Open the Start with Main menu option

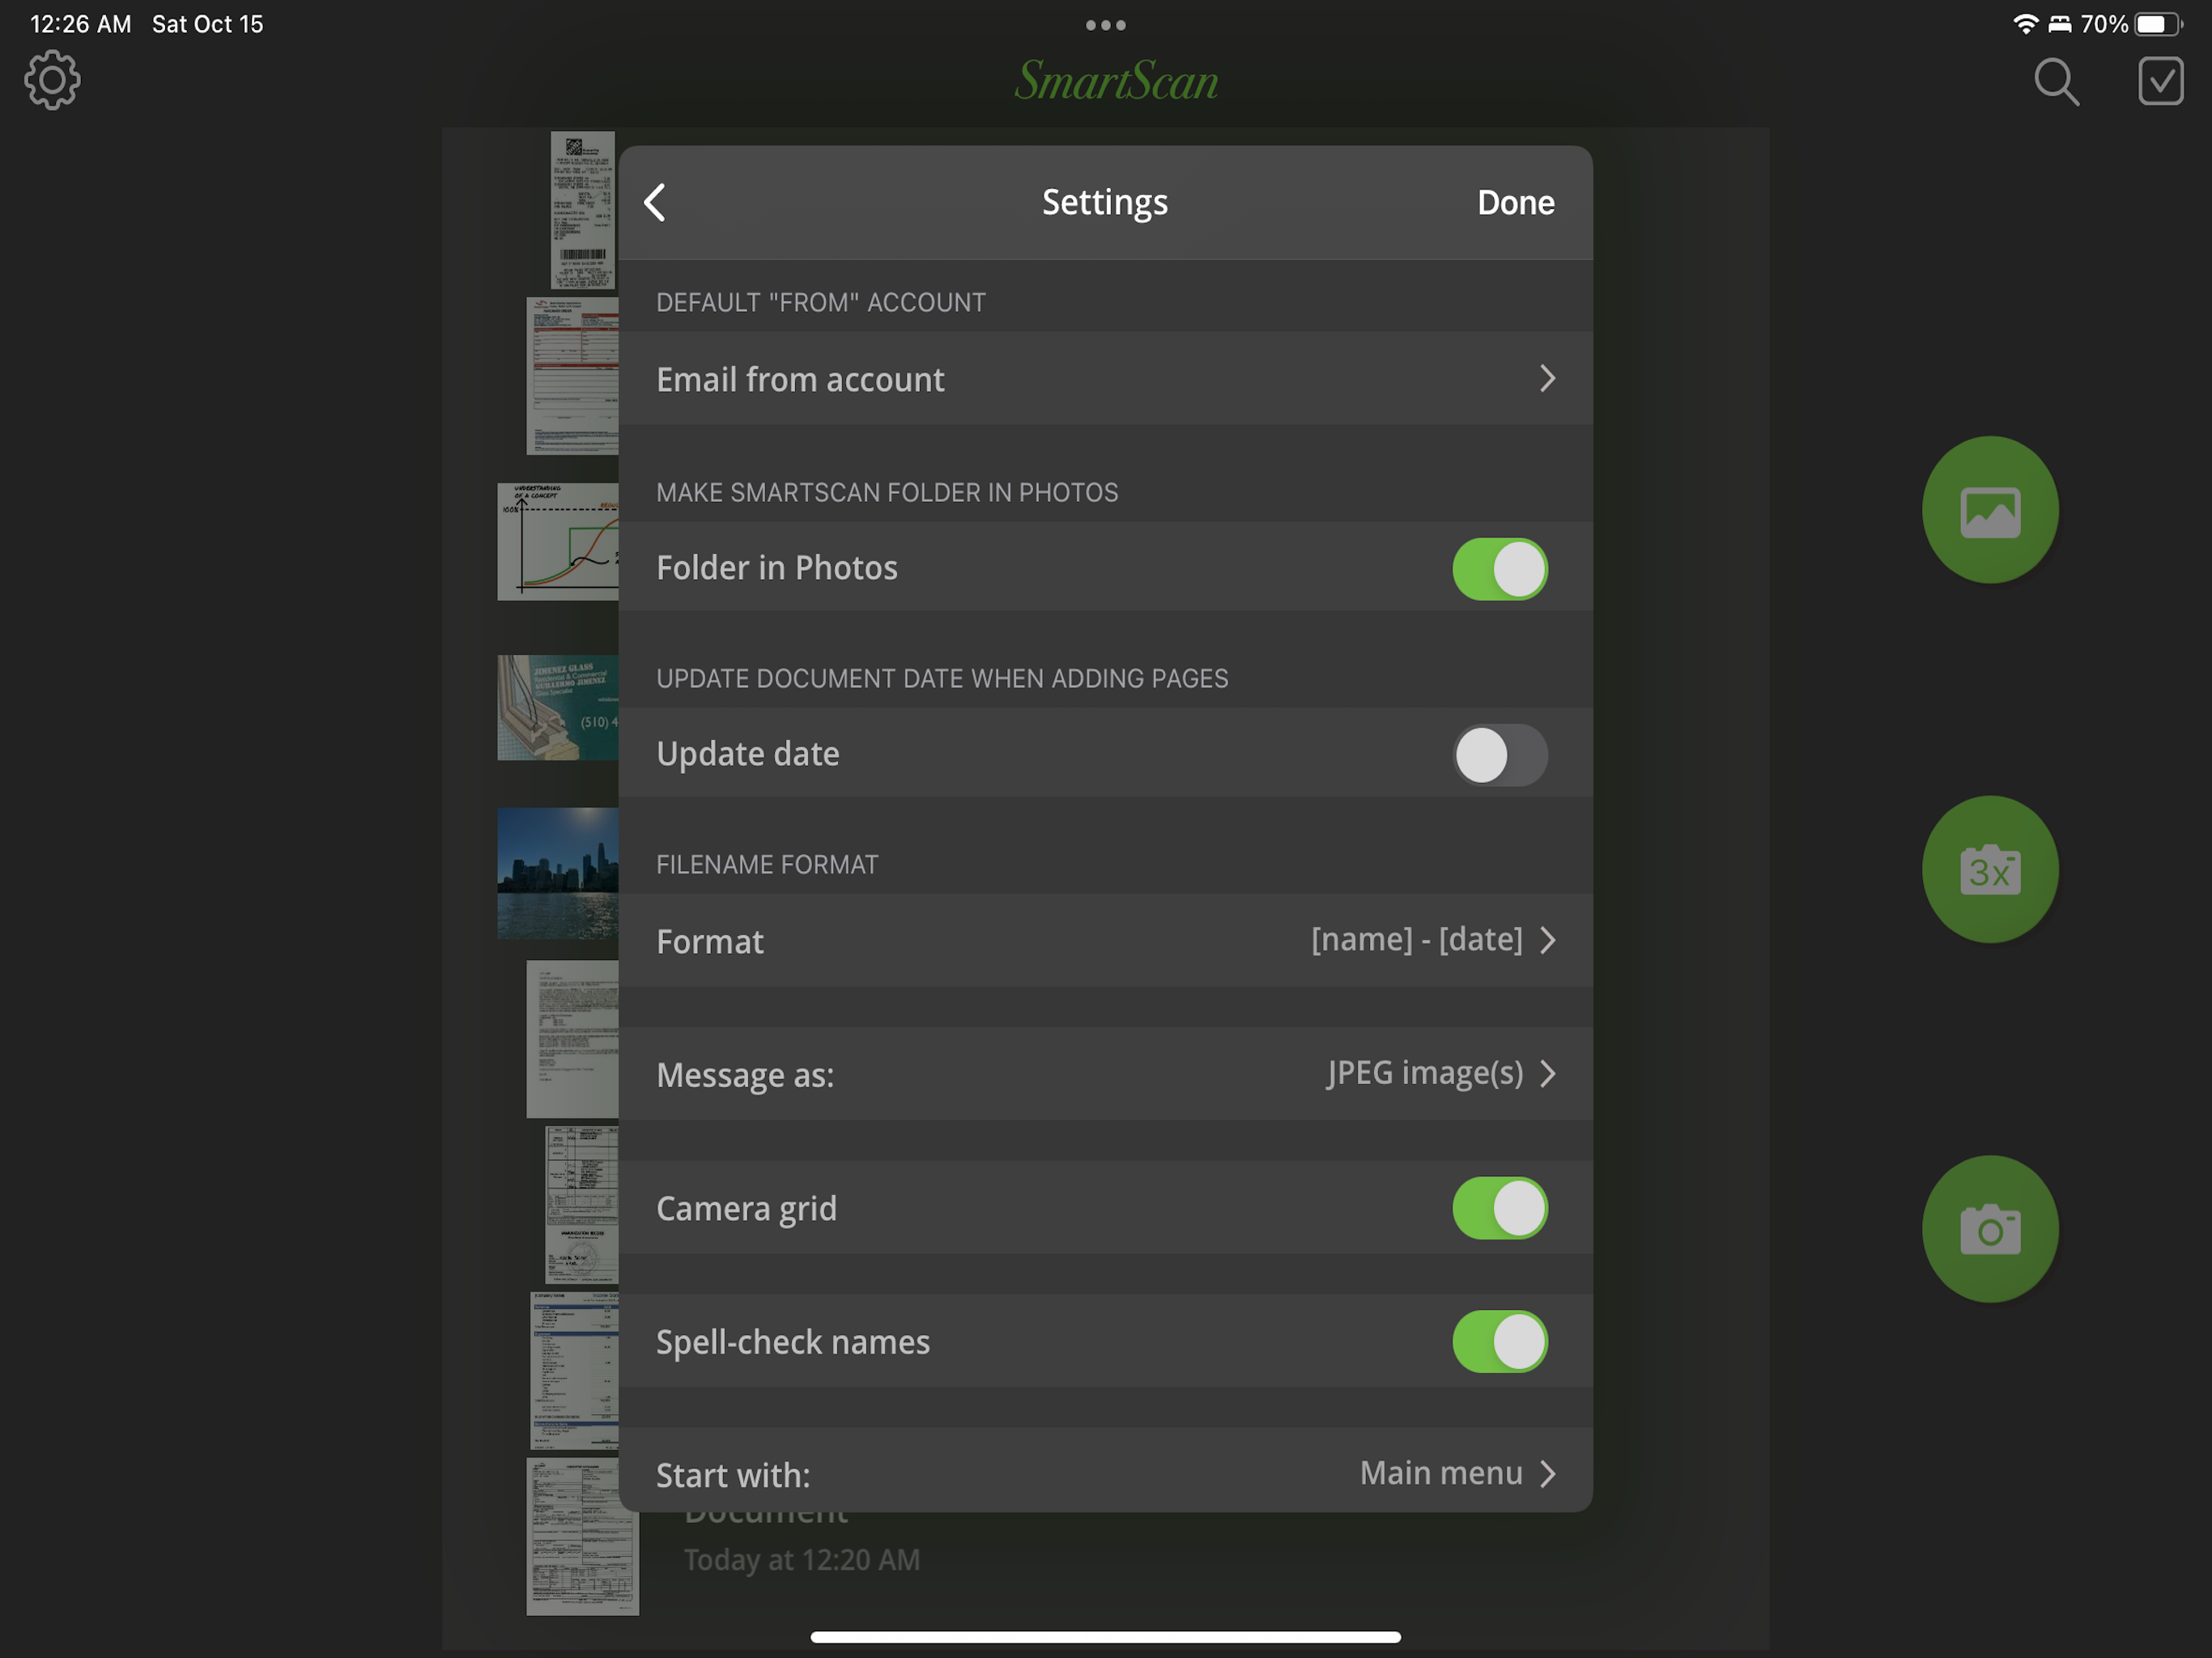click(x=1105, y=1473)
